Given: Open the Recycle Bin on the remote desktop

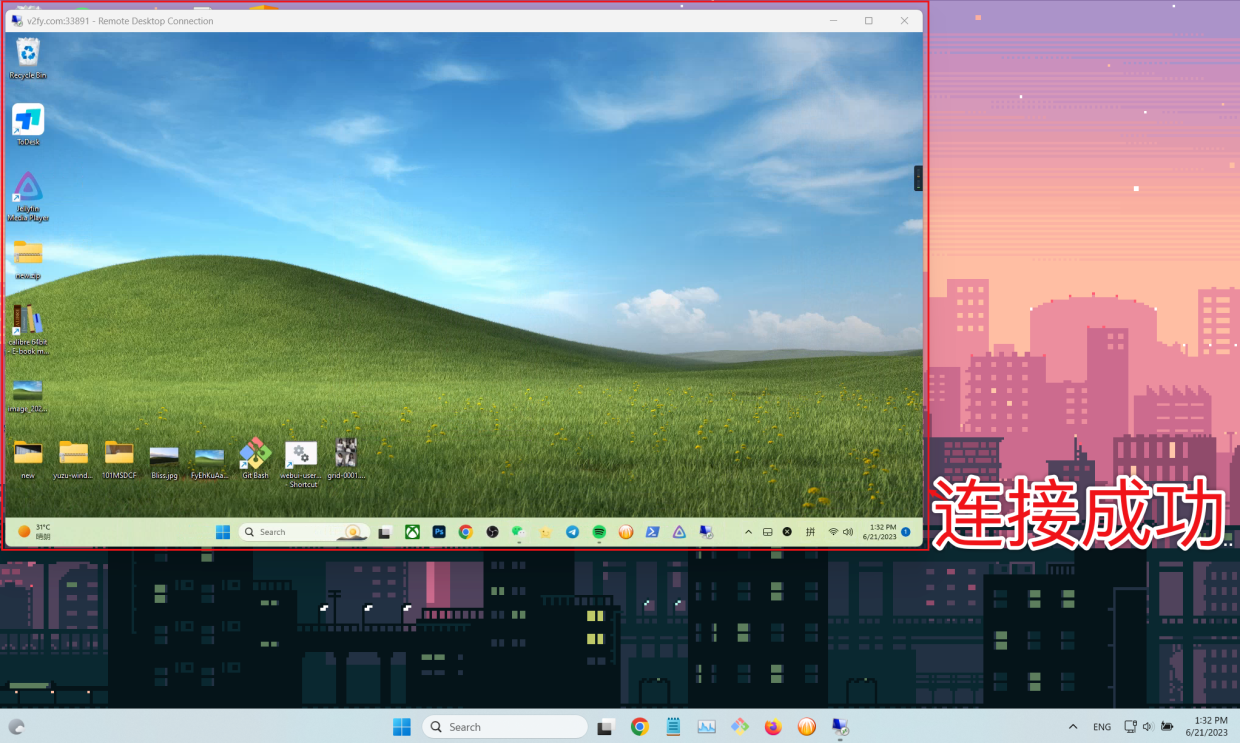Looking at the screenshot, I should (27, 52).
